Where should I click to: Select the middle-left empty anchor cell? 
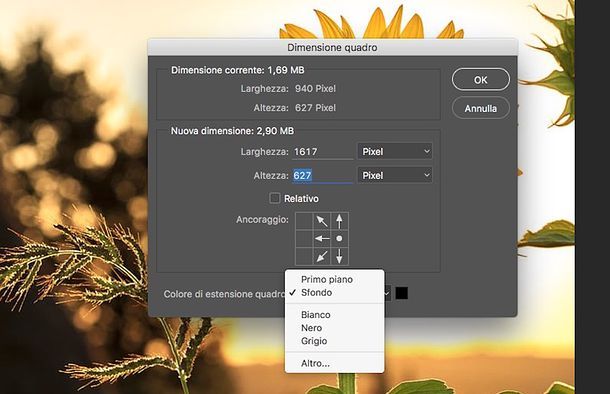[x=304, y=238]
